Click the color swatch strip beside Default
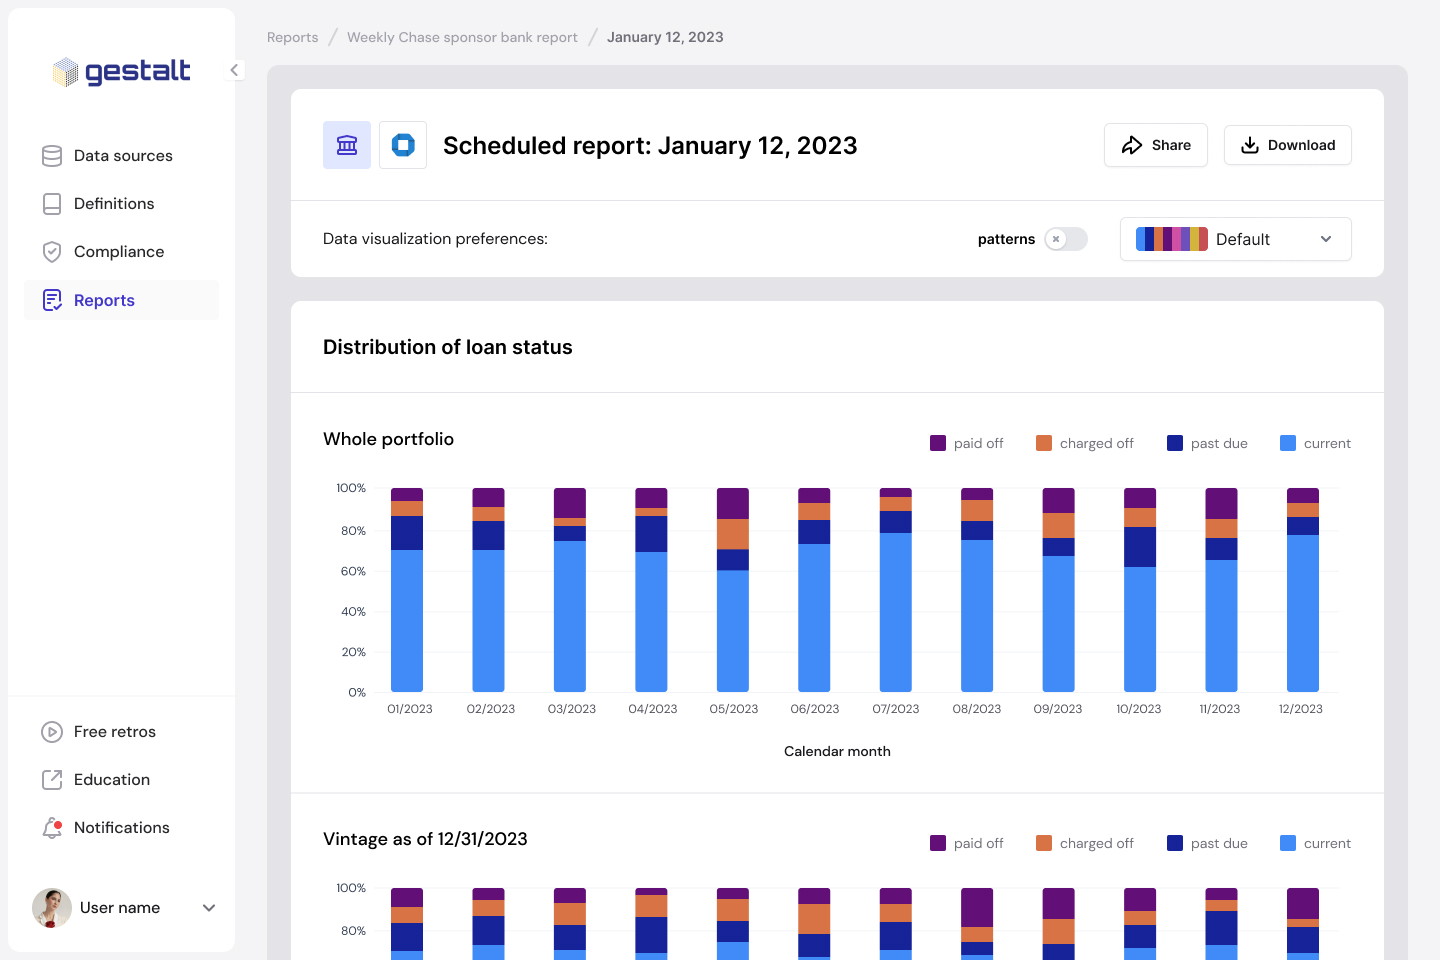 (x=1172, y=239)
